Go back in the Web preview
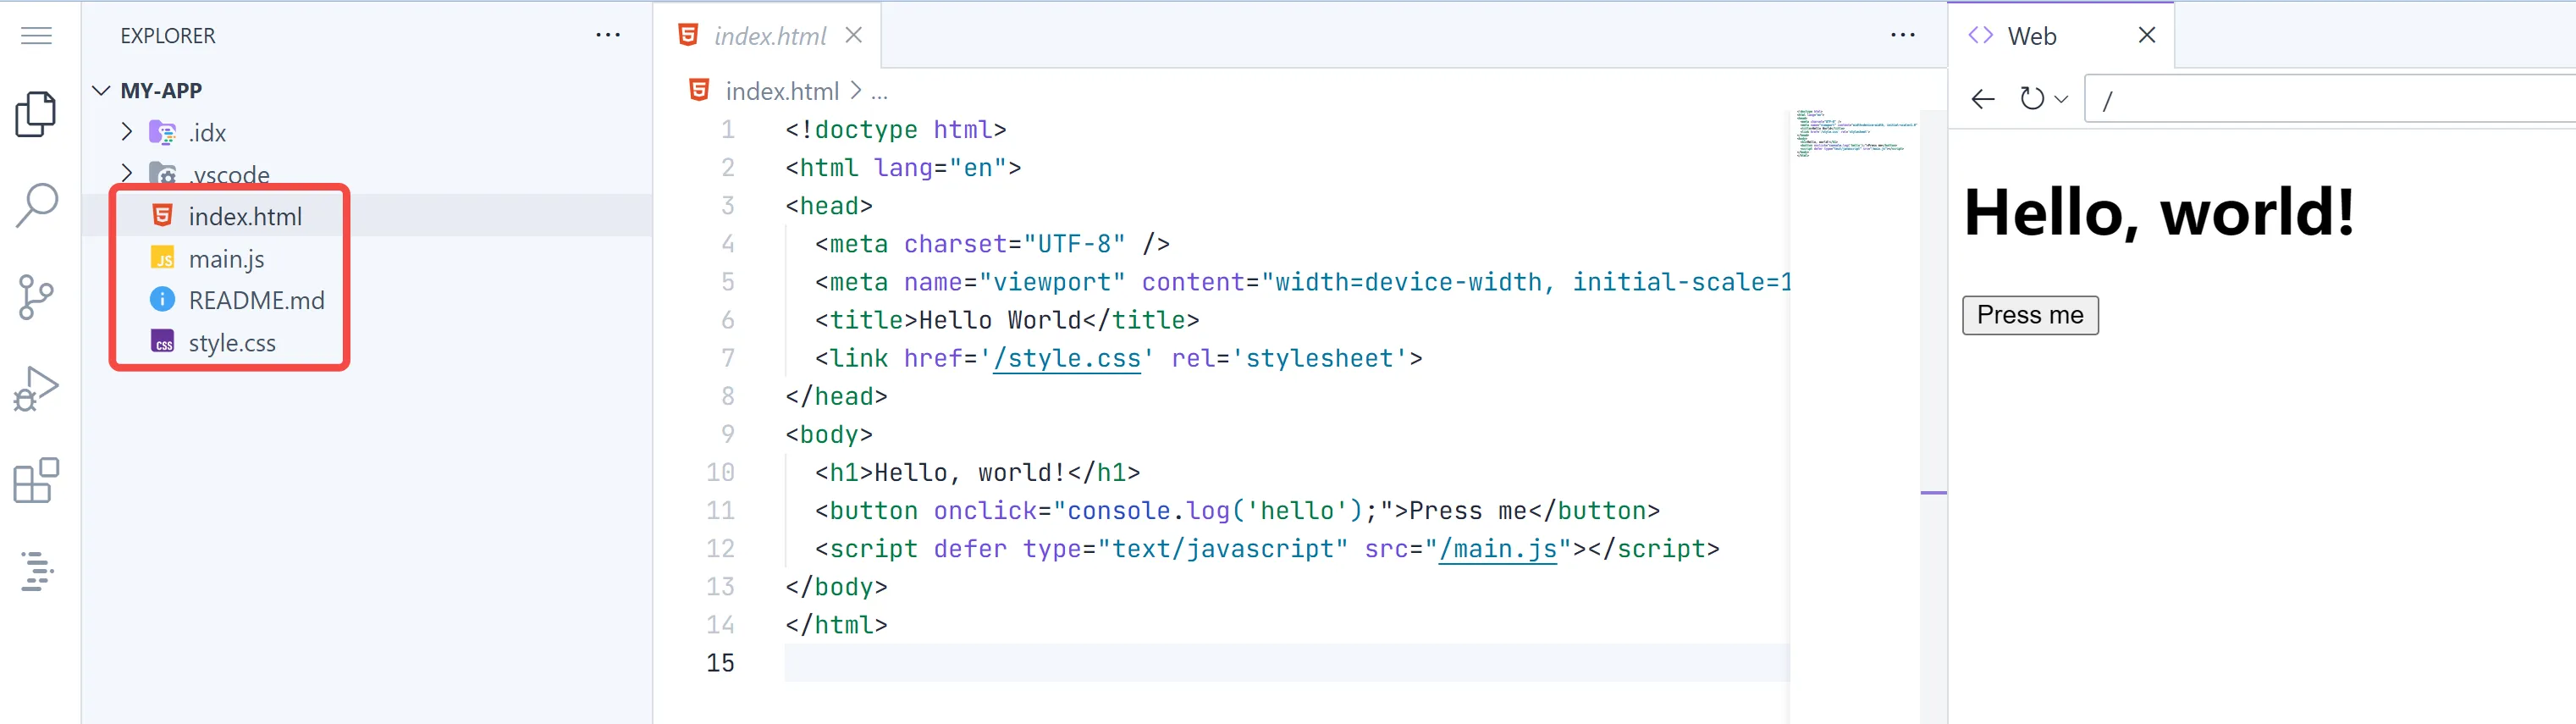Image resolution: width=2576 pixels, height=724 pixels. (x=1982, y=98)
